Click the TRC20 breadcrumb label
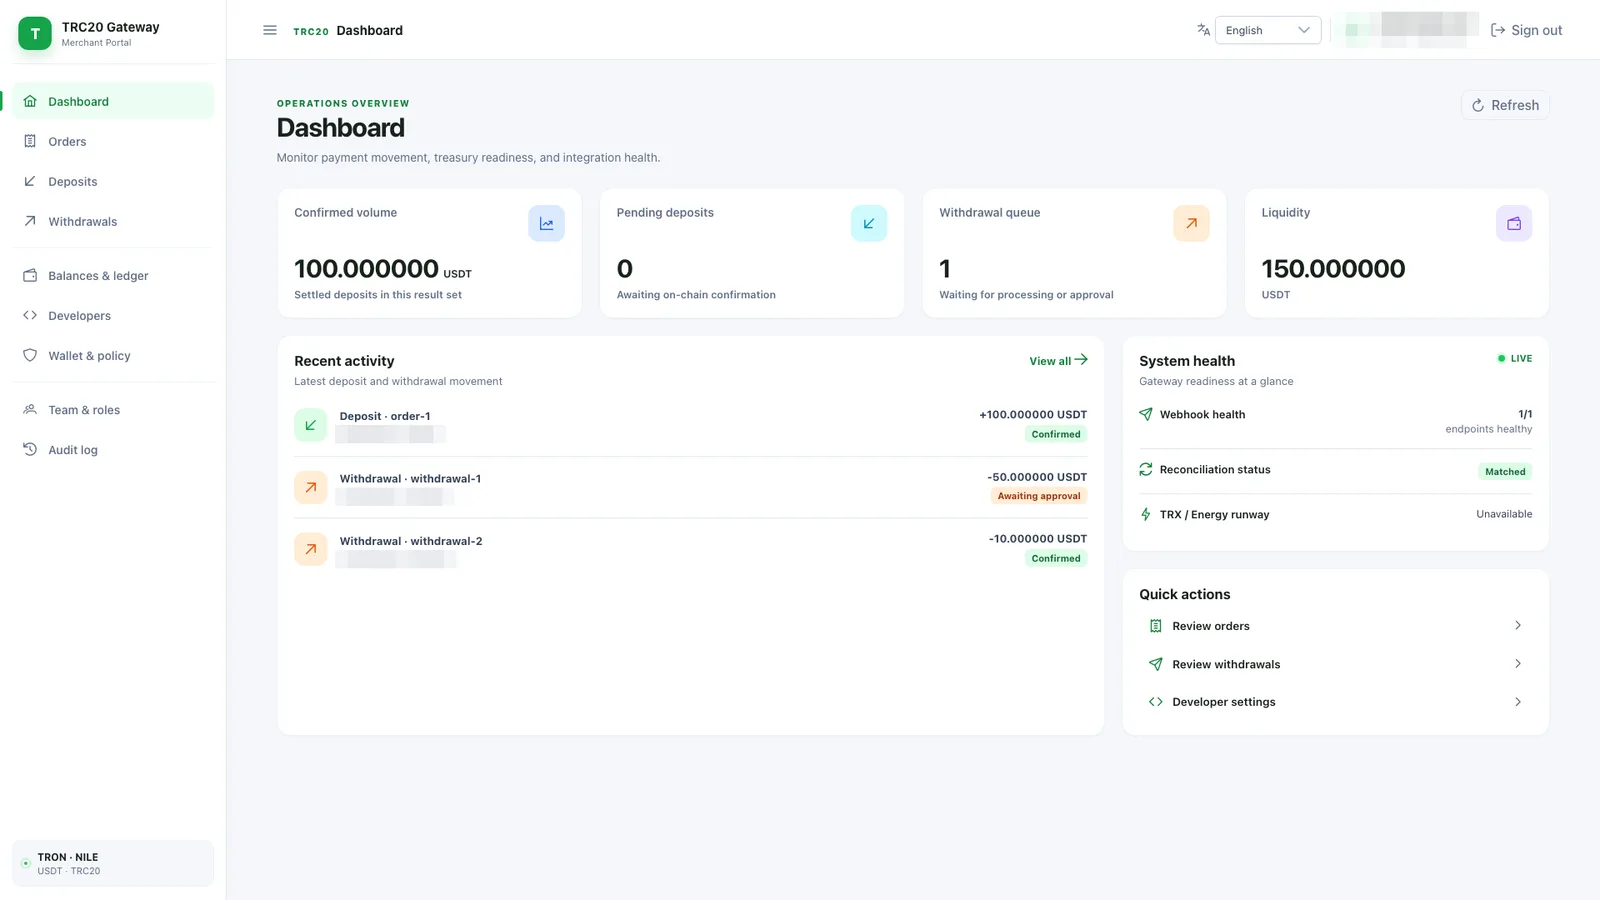Image resolution: width=1600 pixels, height=900 pixels. [311, 31]
